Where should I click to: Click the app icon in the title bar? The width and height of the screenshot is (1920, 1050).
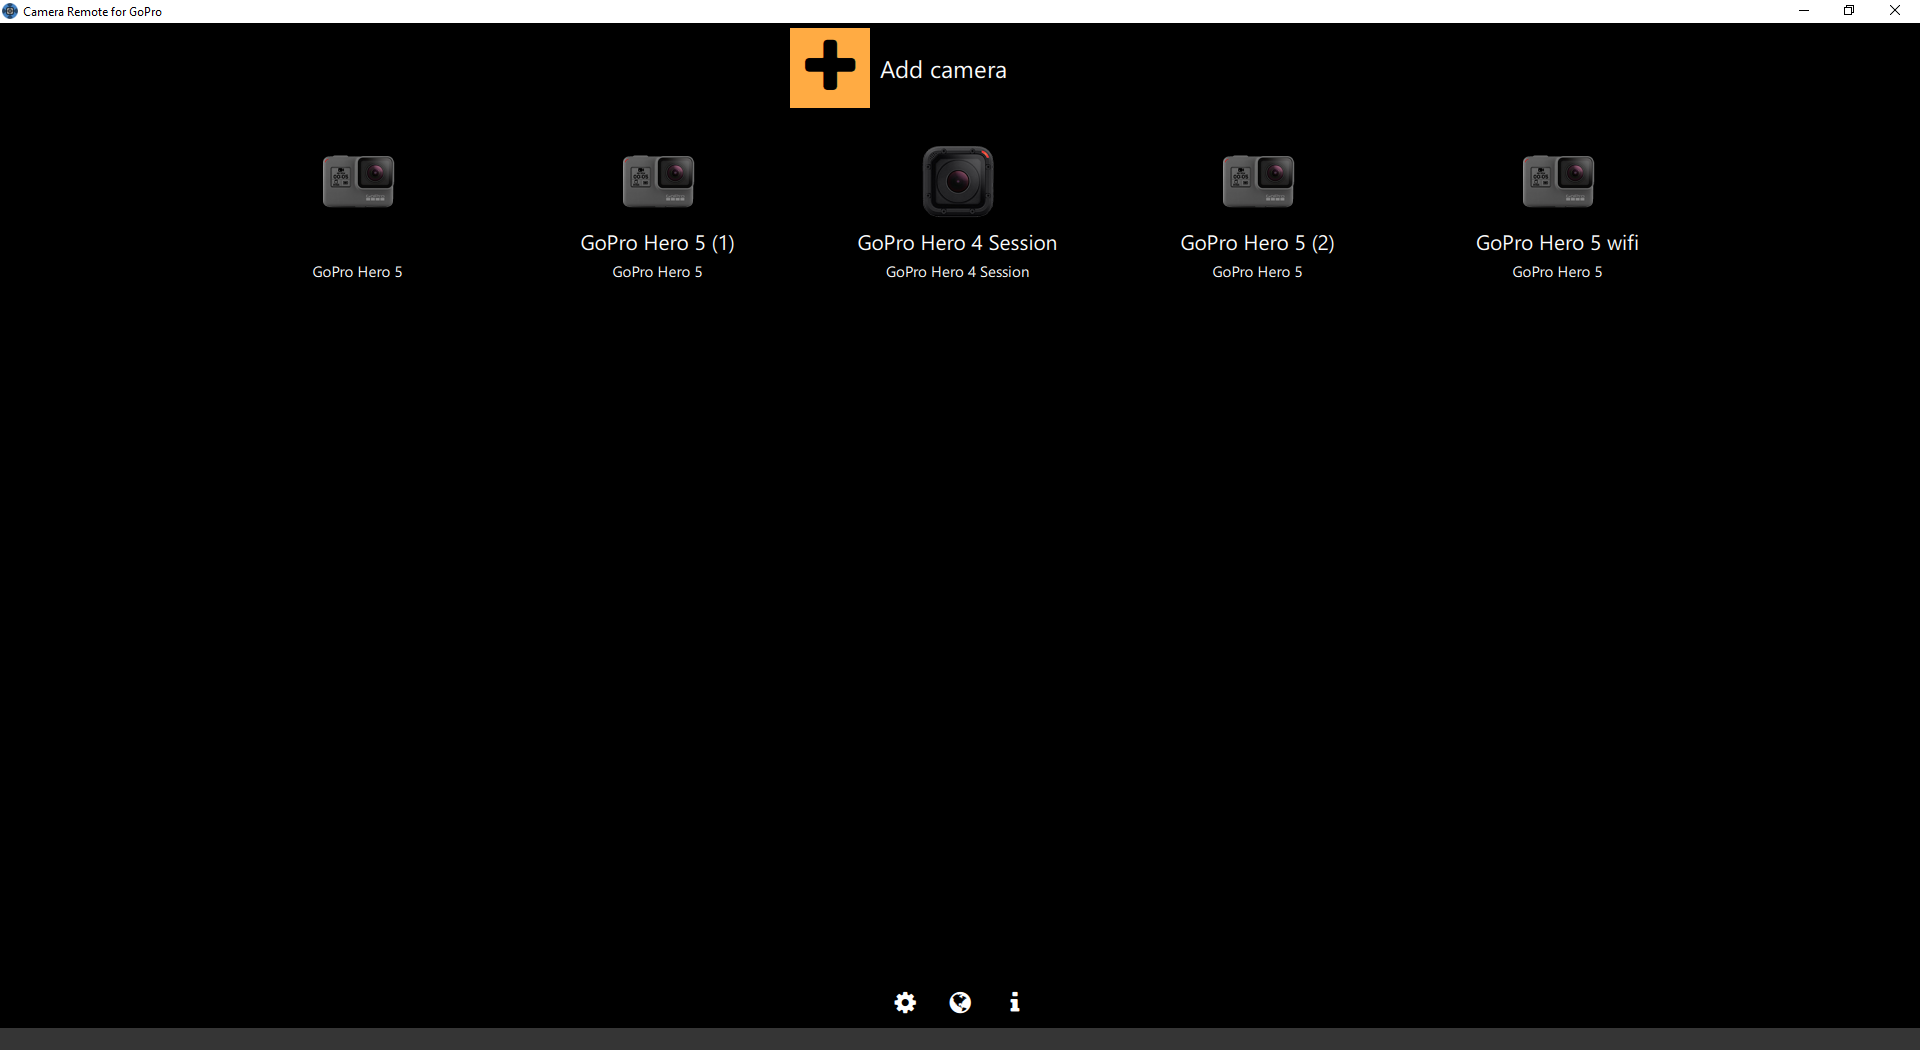tap(10, 10)
